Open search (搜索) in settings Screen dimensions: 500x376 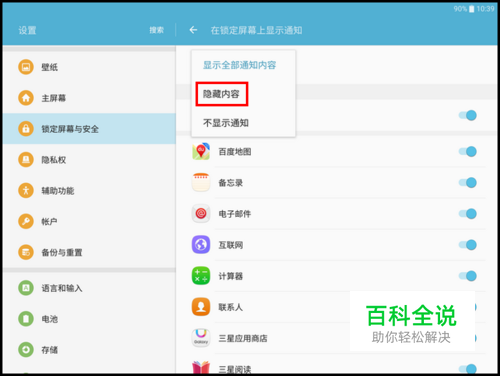pyautogui.click(x=156, y=30)
